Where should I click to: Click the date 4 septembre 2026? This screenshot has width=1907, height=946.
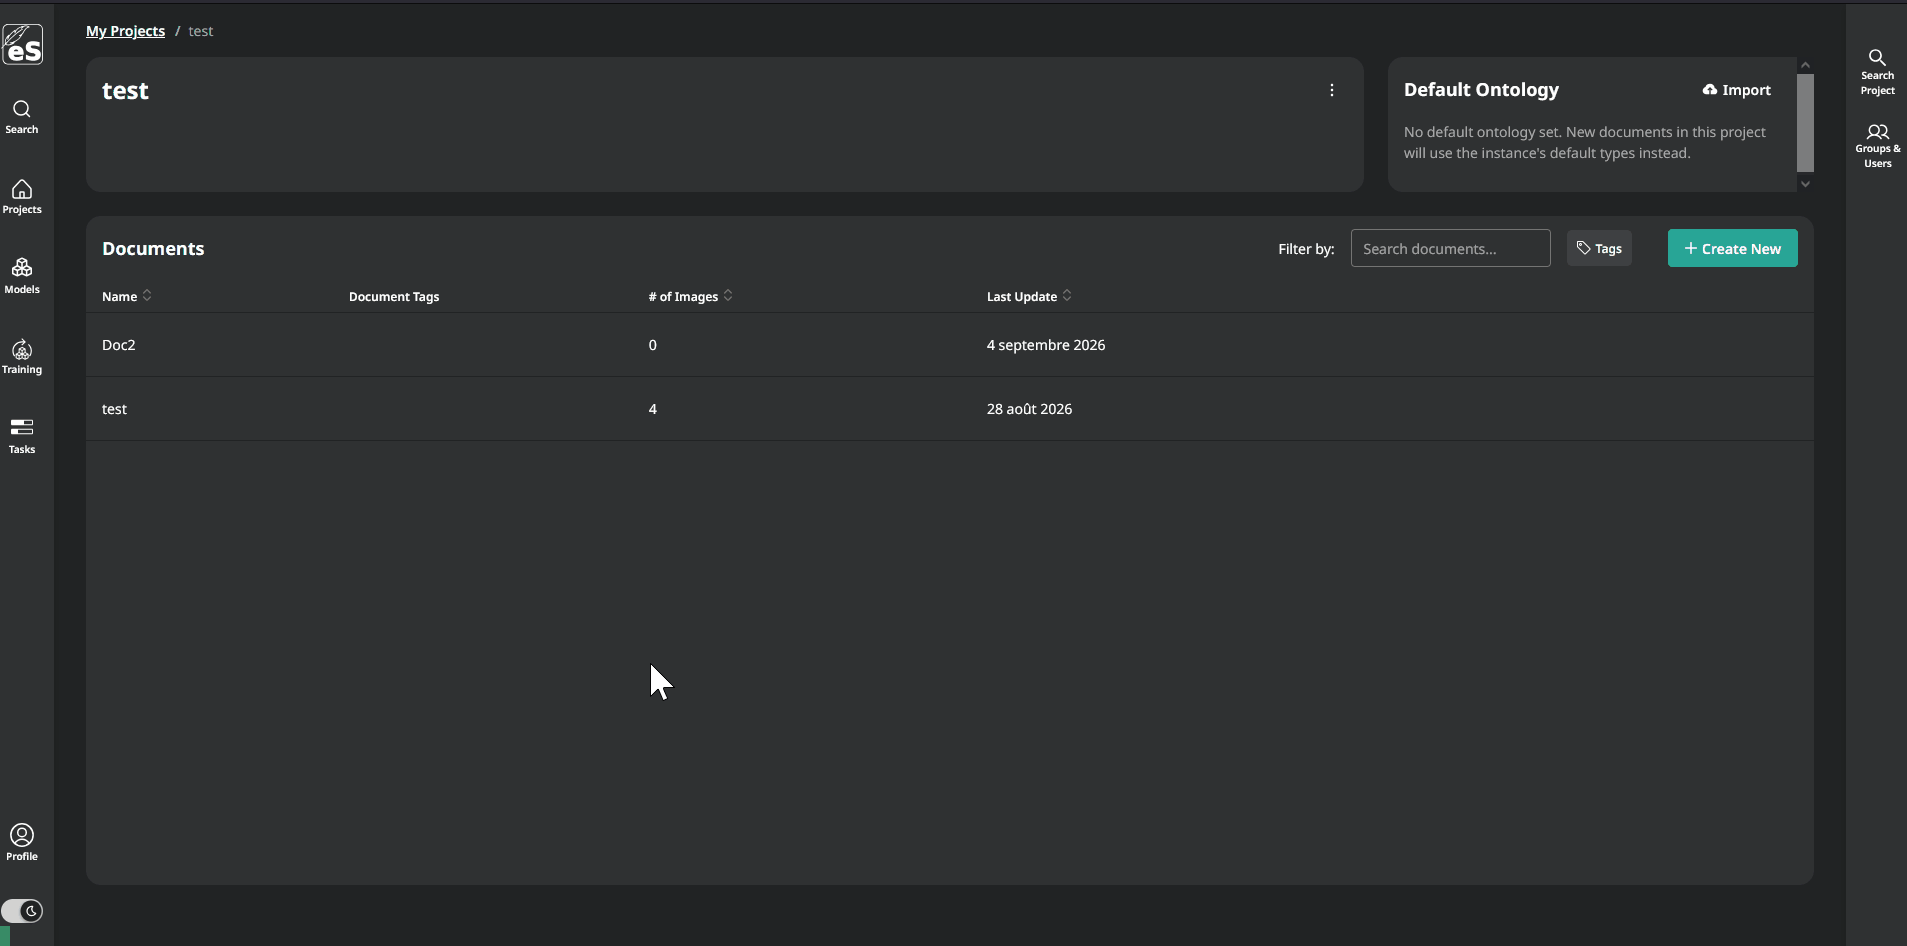click(1046, 345)
